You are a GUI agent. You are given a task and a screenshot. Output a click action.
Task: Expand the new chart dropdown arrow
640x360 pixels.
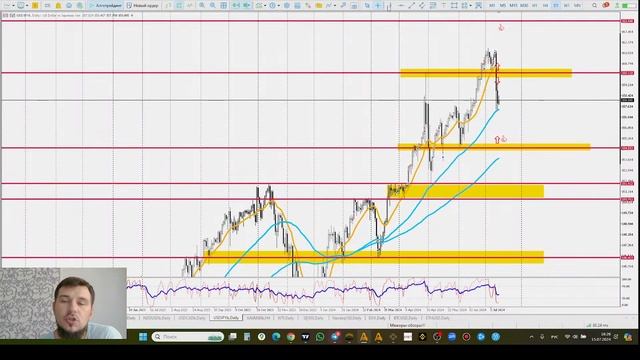point(13,6)
